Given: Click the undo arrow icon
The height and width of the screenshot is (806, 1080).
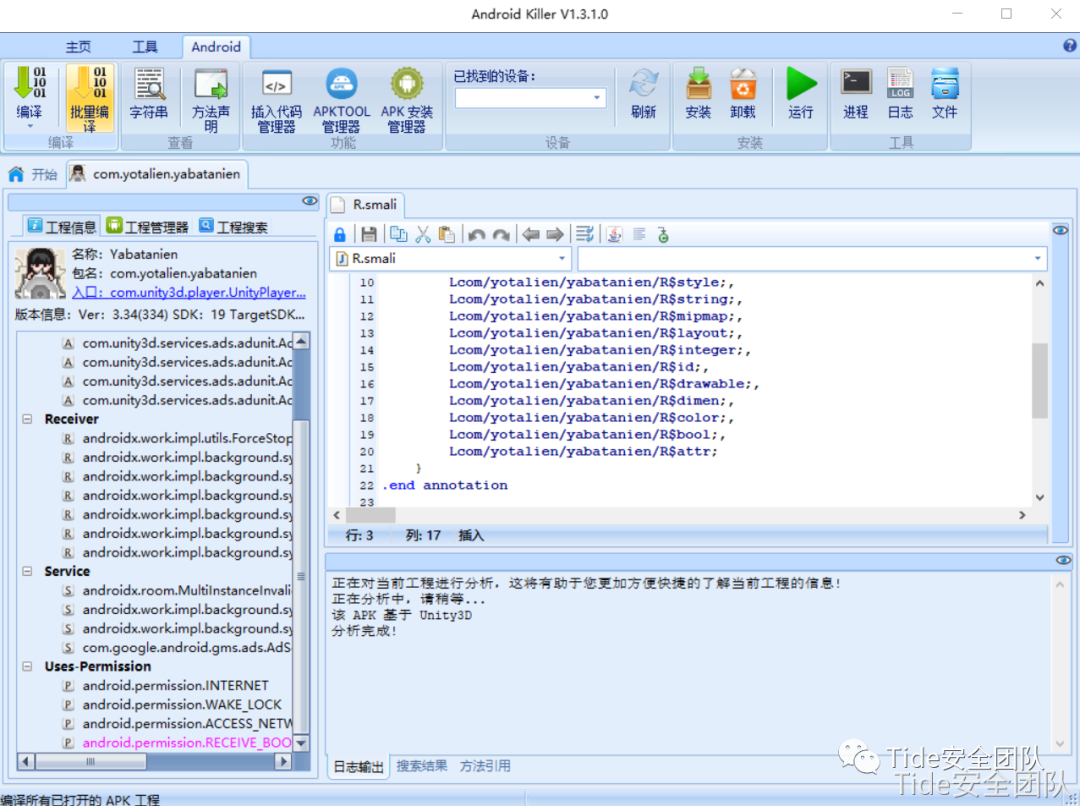Looking at the screenshot, I should [477, 235].
